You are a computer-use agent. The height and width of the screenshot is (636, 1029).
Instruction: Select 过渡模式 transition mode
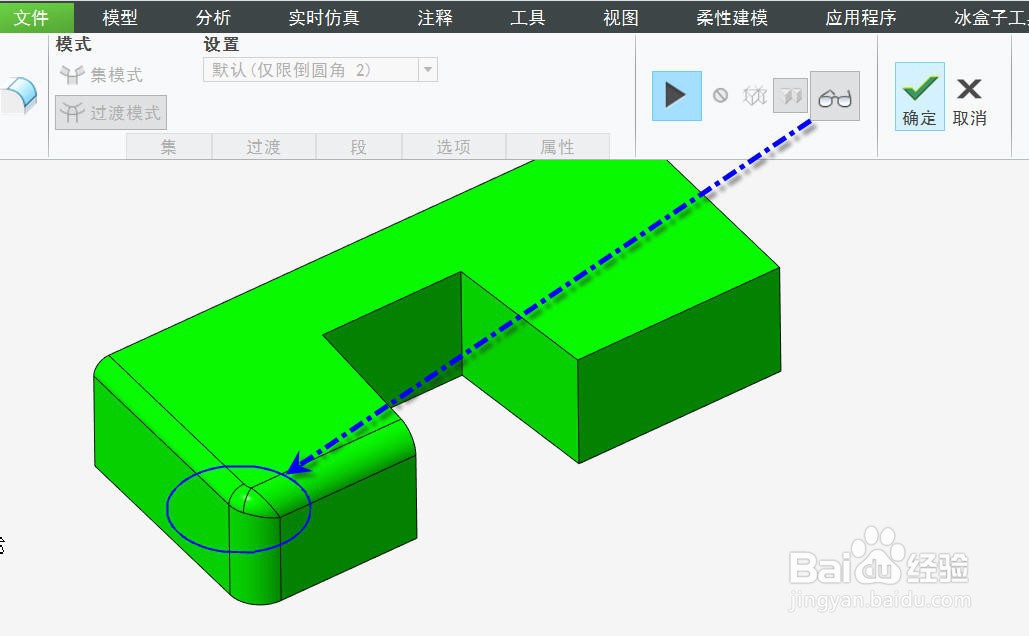111,112
